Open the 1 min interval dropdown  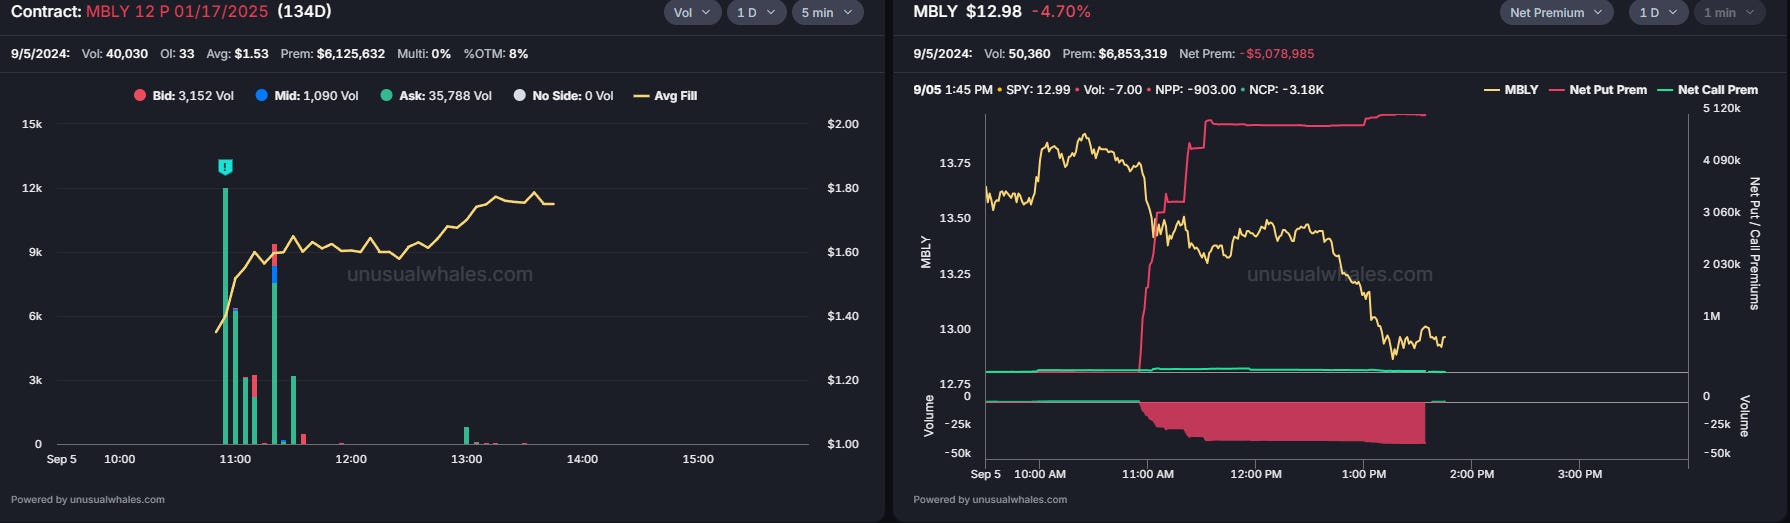[1729, 13]
